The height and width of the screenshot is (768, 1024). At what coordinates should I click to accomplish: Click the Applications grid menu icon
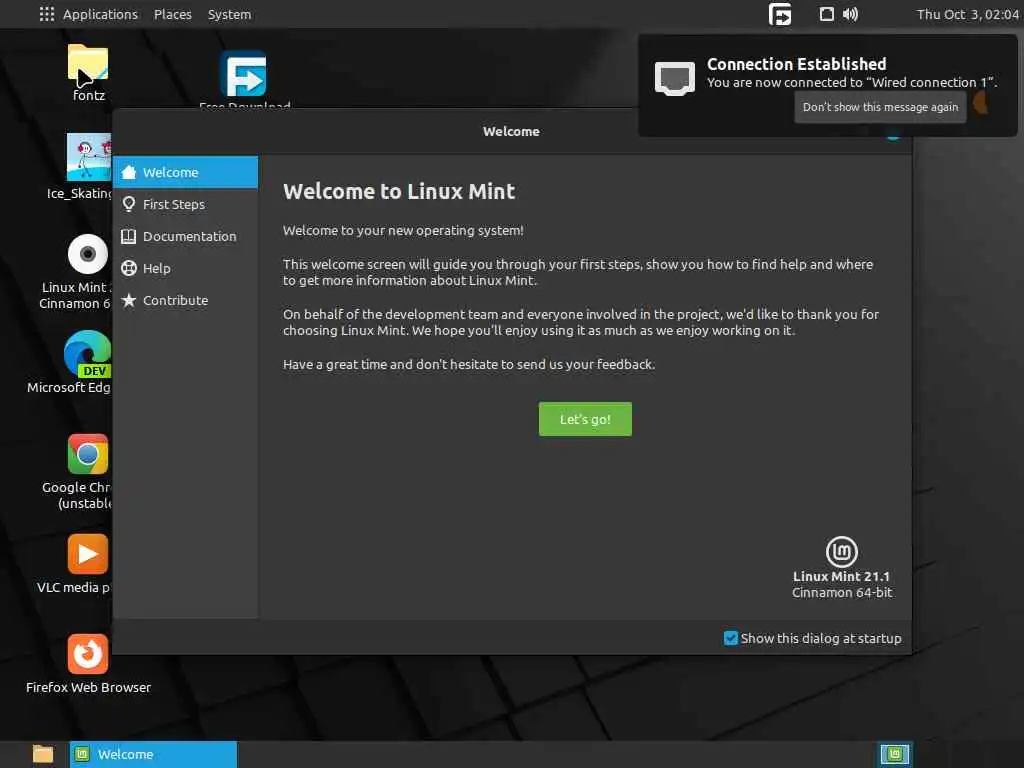pos(46,14)
